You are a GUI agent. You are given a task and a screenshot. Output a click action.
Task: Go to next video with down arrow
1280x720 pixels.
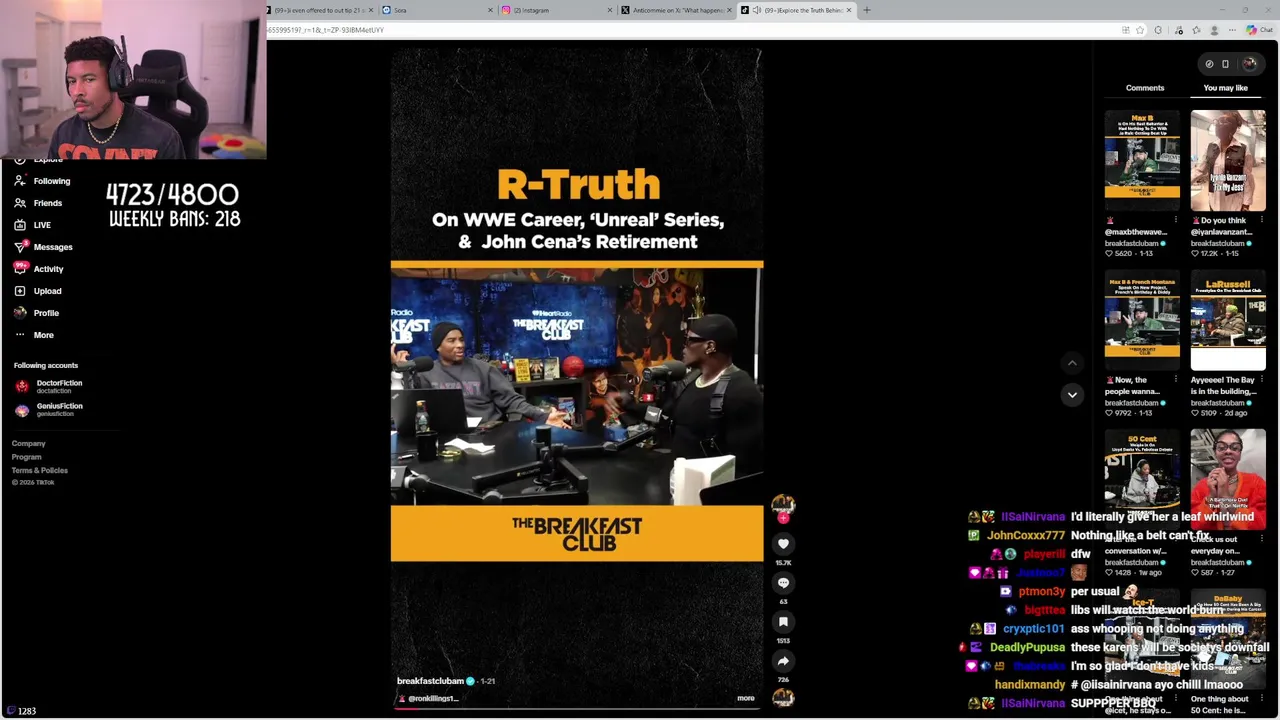point(1072,395)
